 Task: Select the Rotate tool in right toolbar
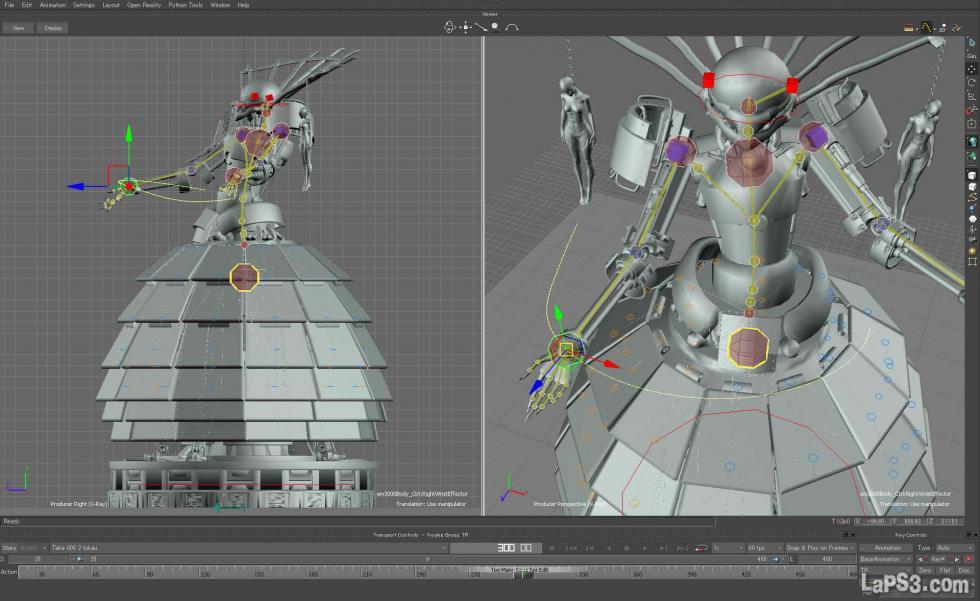click(x=972, y=82)
